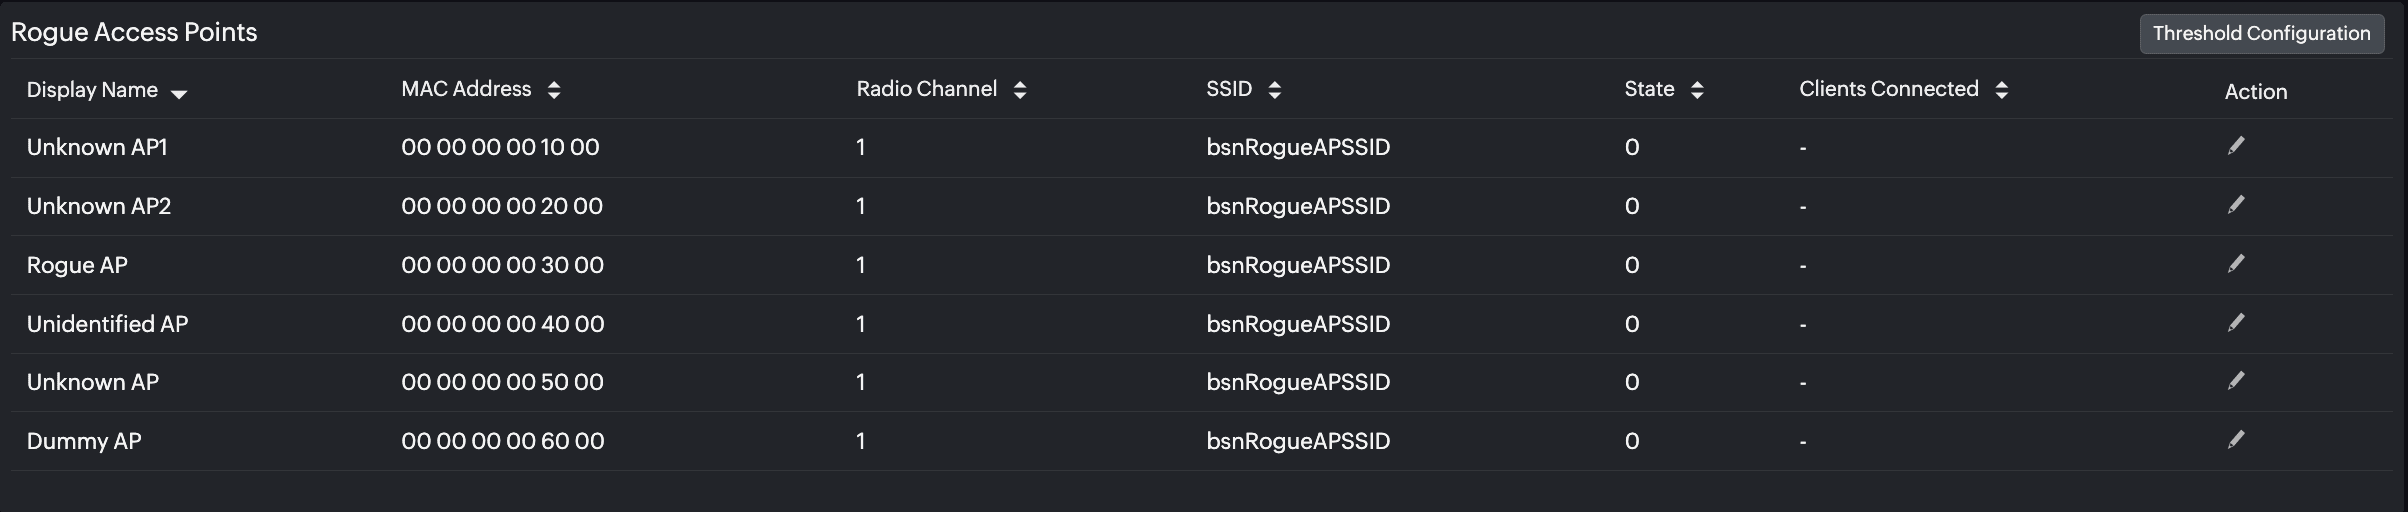Click the edit pencil for Unknown AP
This screenshot has height=512, width=2408.
tap(2236, 381)
